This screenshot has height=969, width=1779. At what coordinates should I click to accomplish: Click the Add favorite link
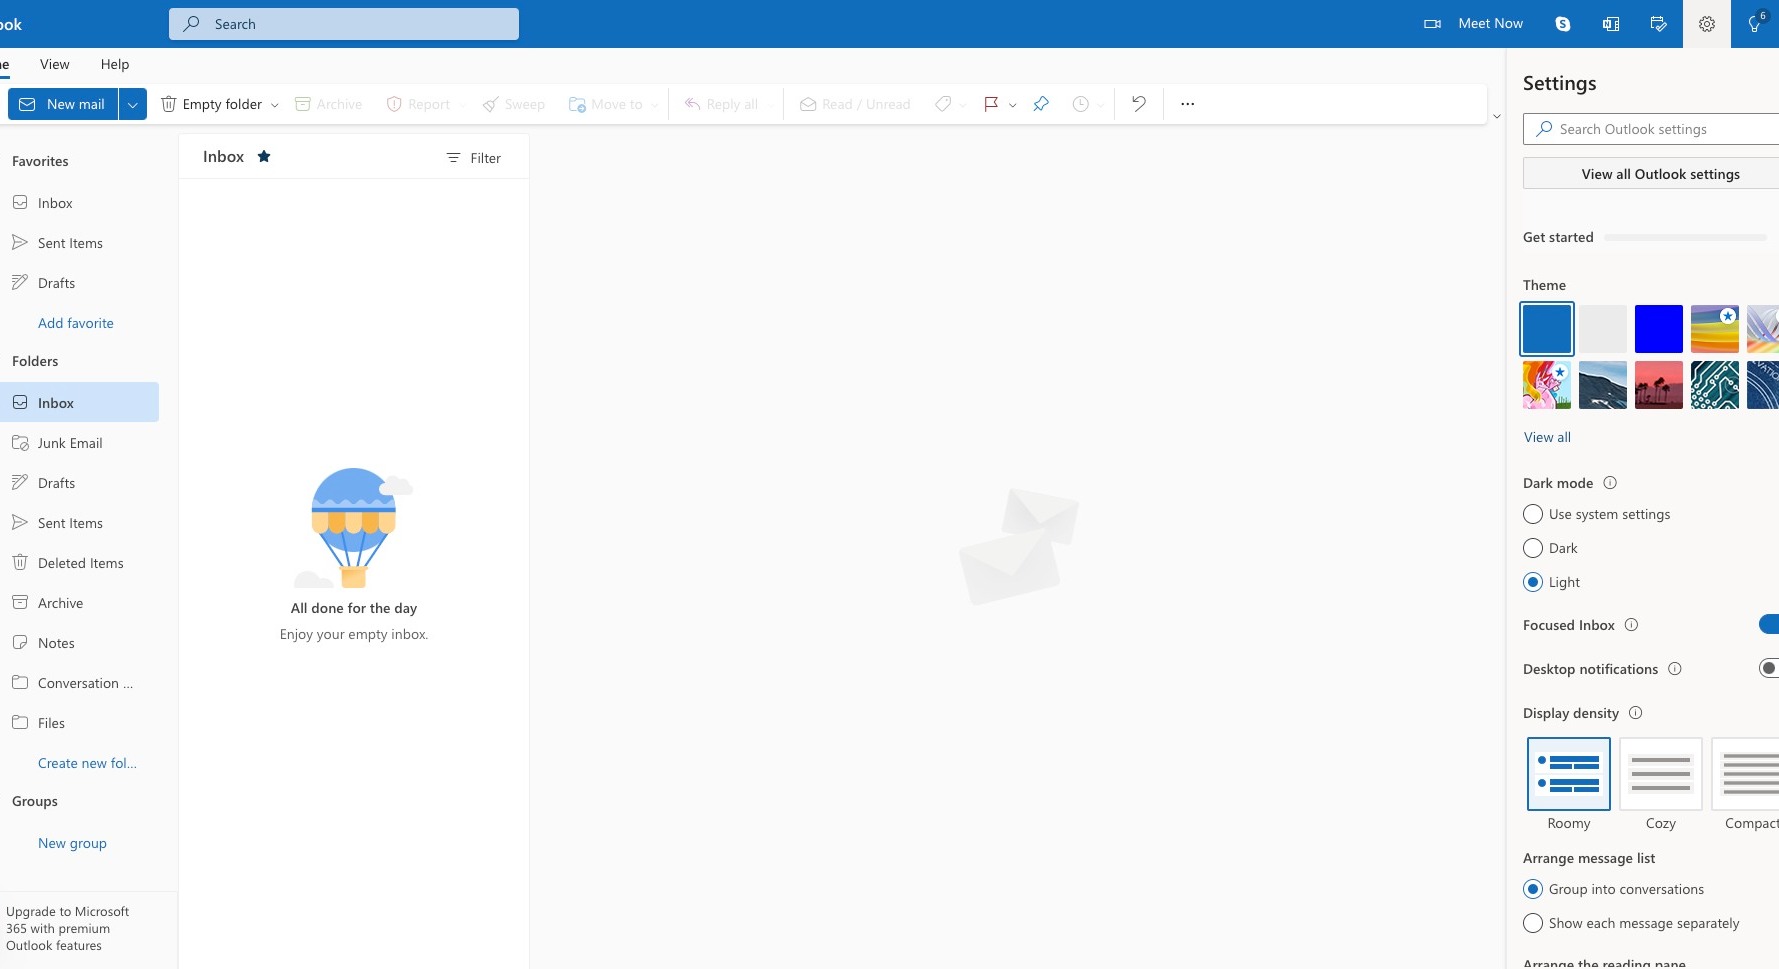pyautogui.click(x=76, y=323)
